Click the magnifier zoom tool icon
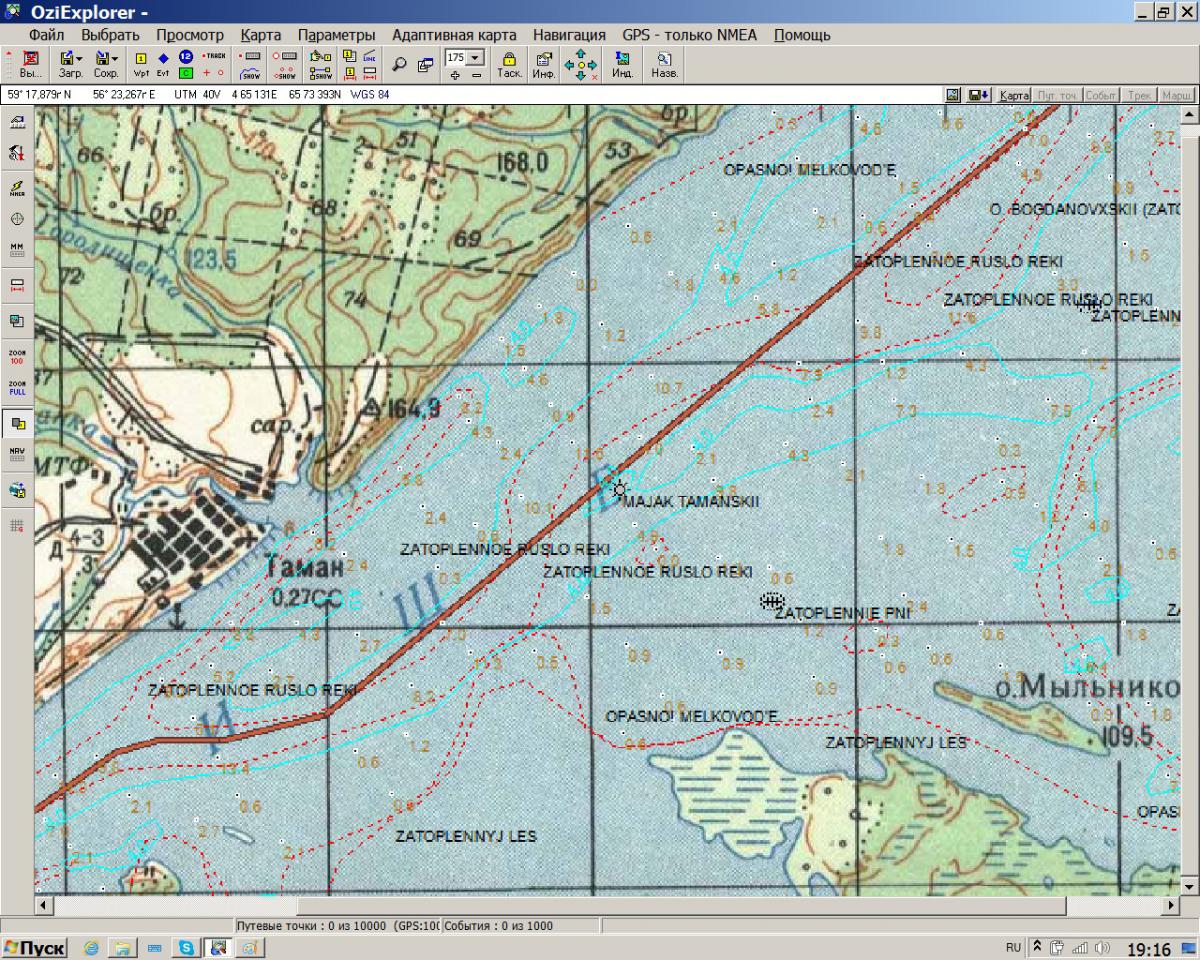Screen dimensions: 1200x960 coord(399,65)
